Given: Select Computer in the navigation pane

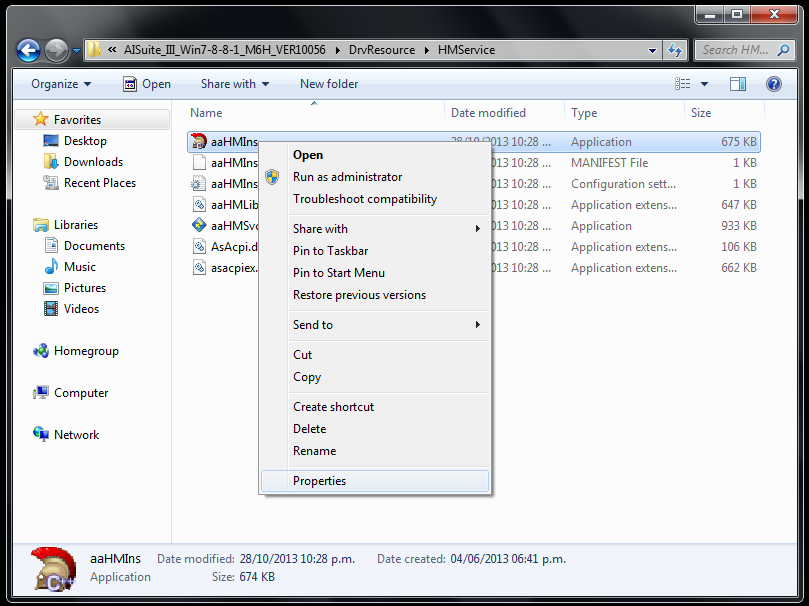Looking at the screenshot, I should tap(80, 393).
